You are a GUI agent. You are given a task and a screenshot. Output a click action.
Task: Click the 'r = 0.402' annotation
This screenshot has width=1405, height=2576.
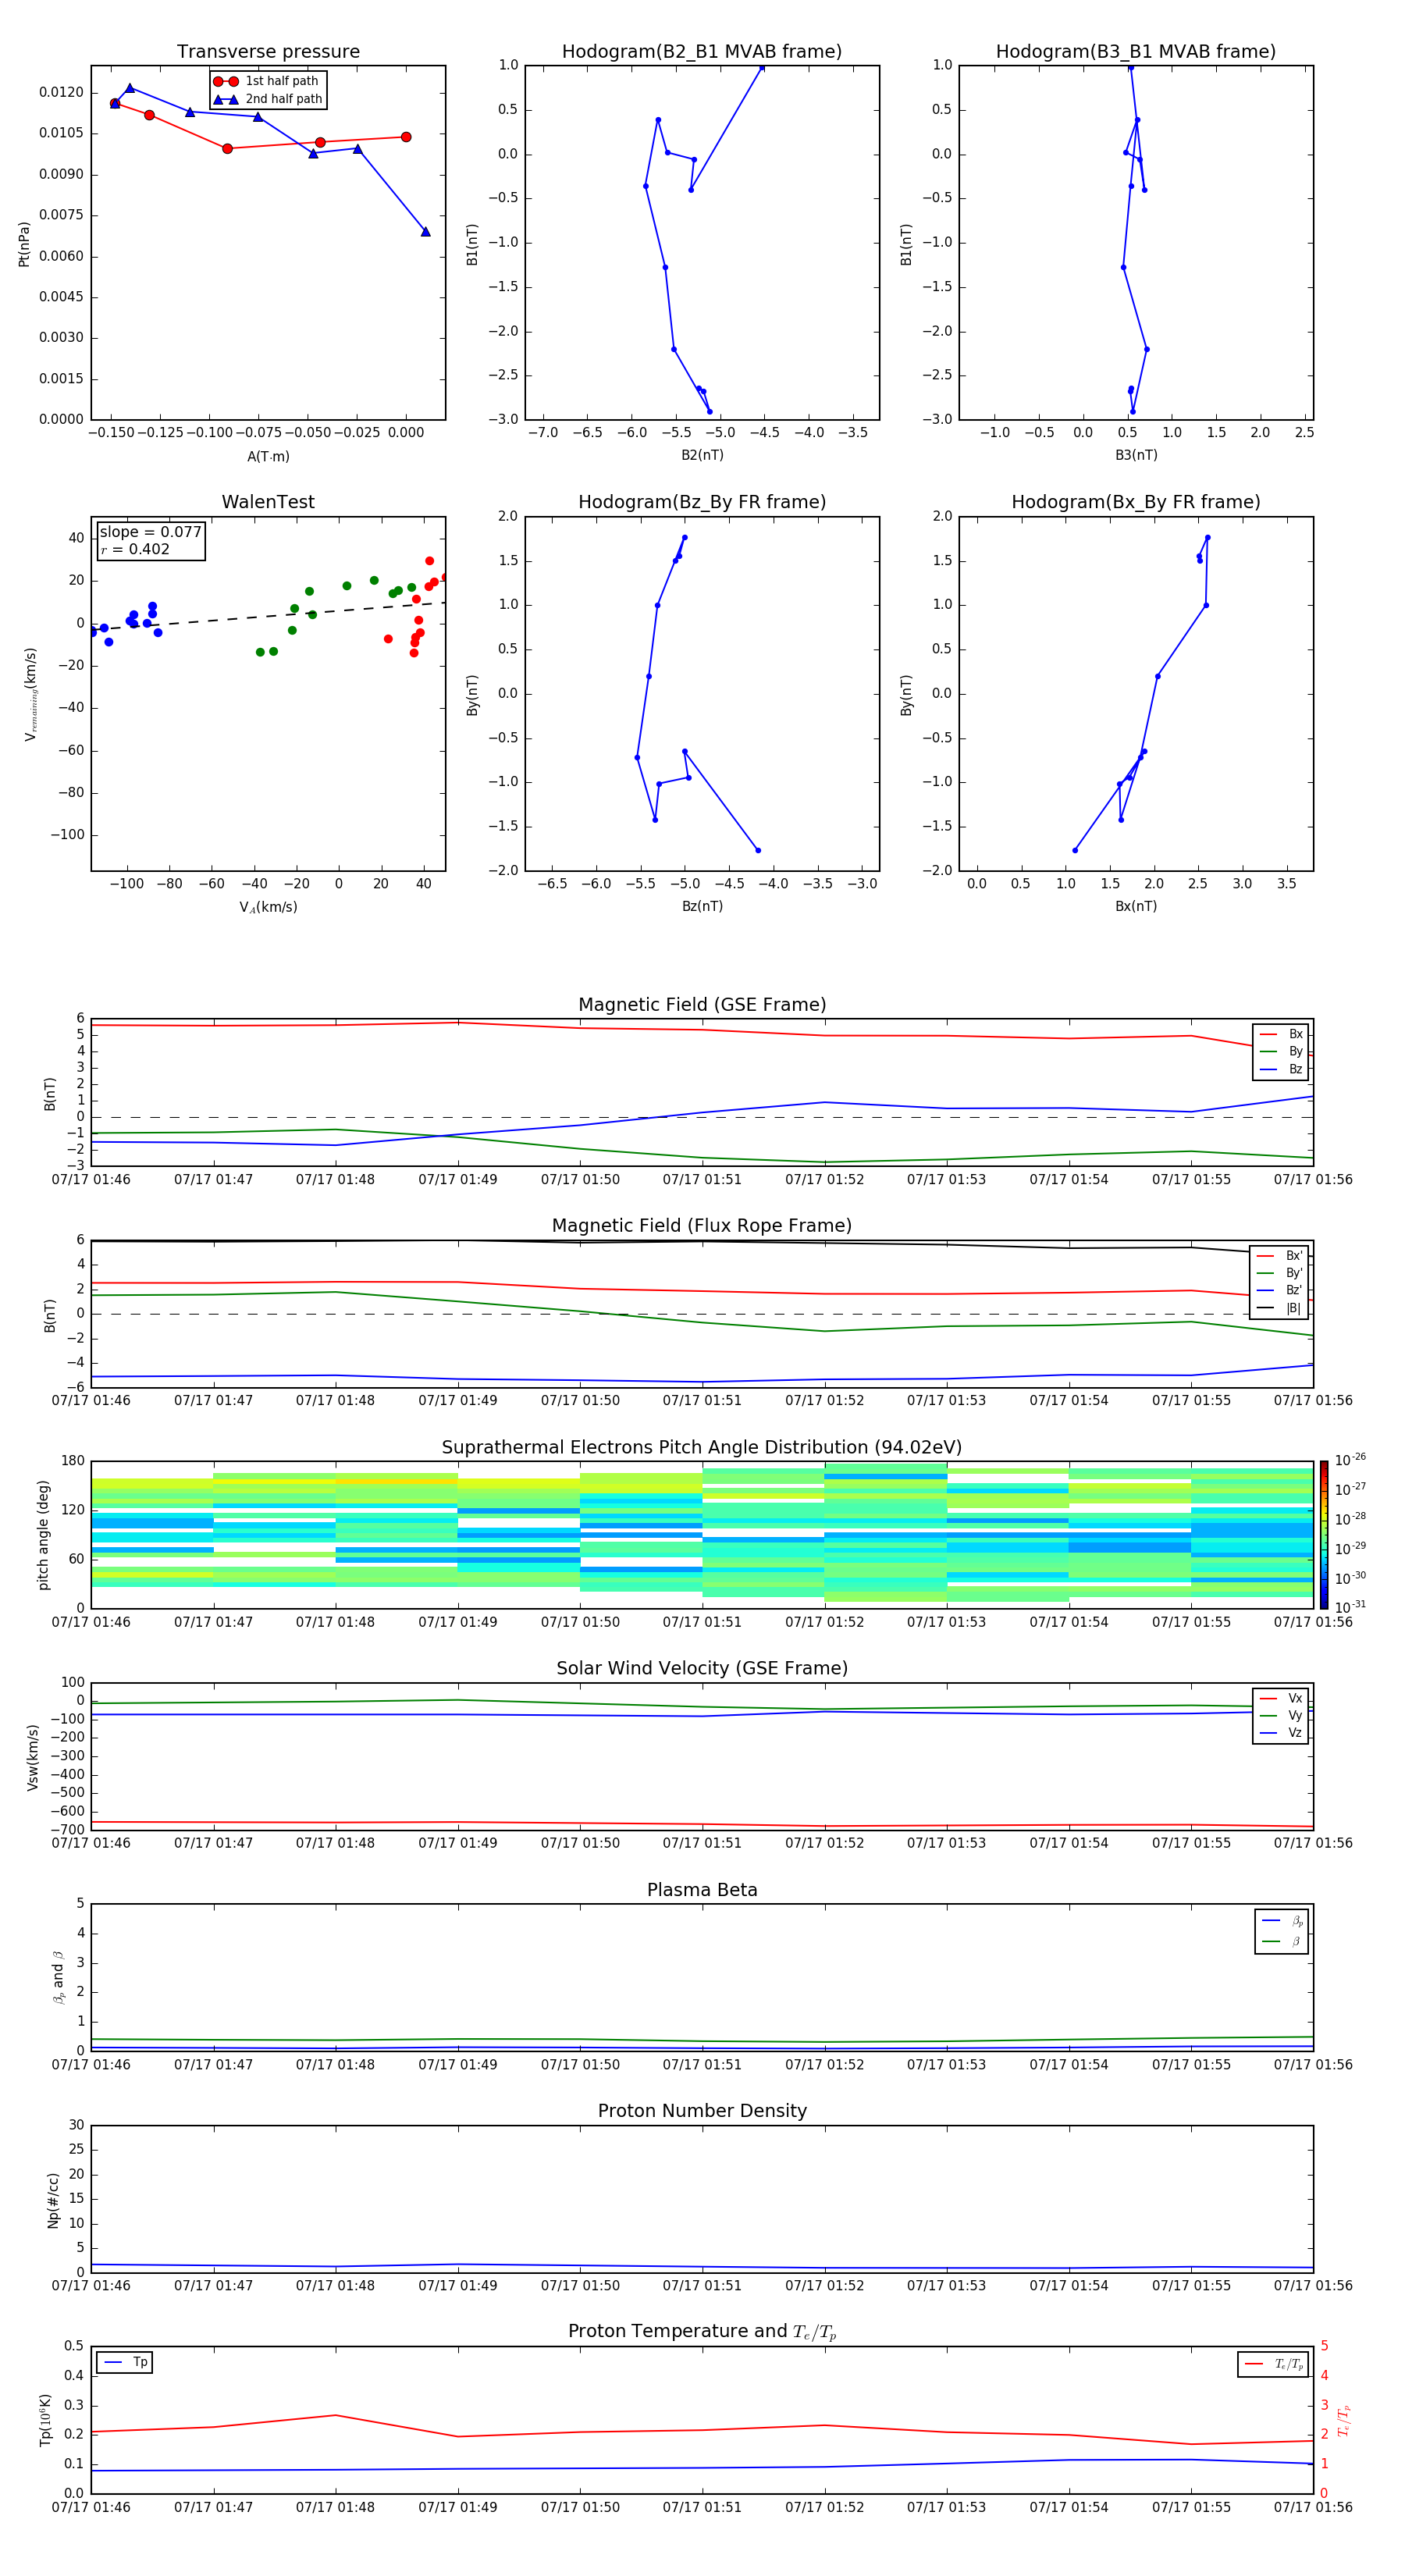coord(135,549)
